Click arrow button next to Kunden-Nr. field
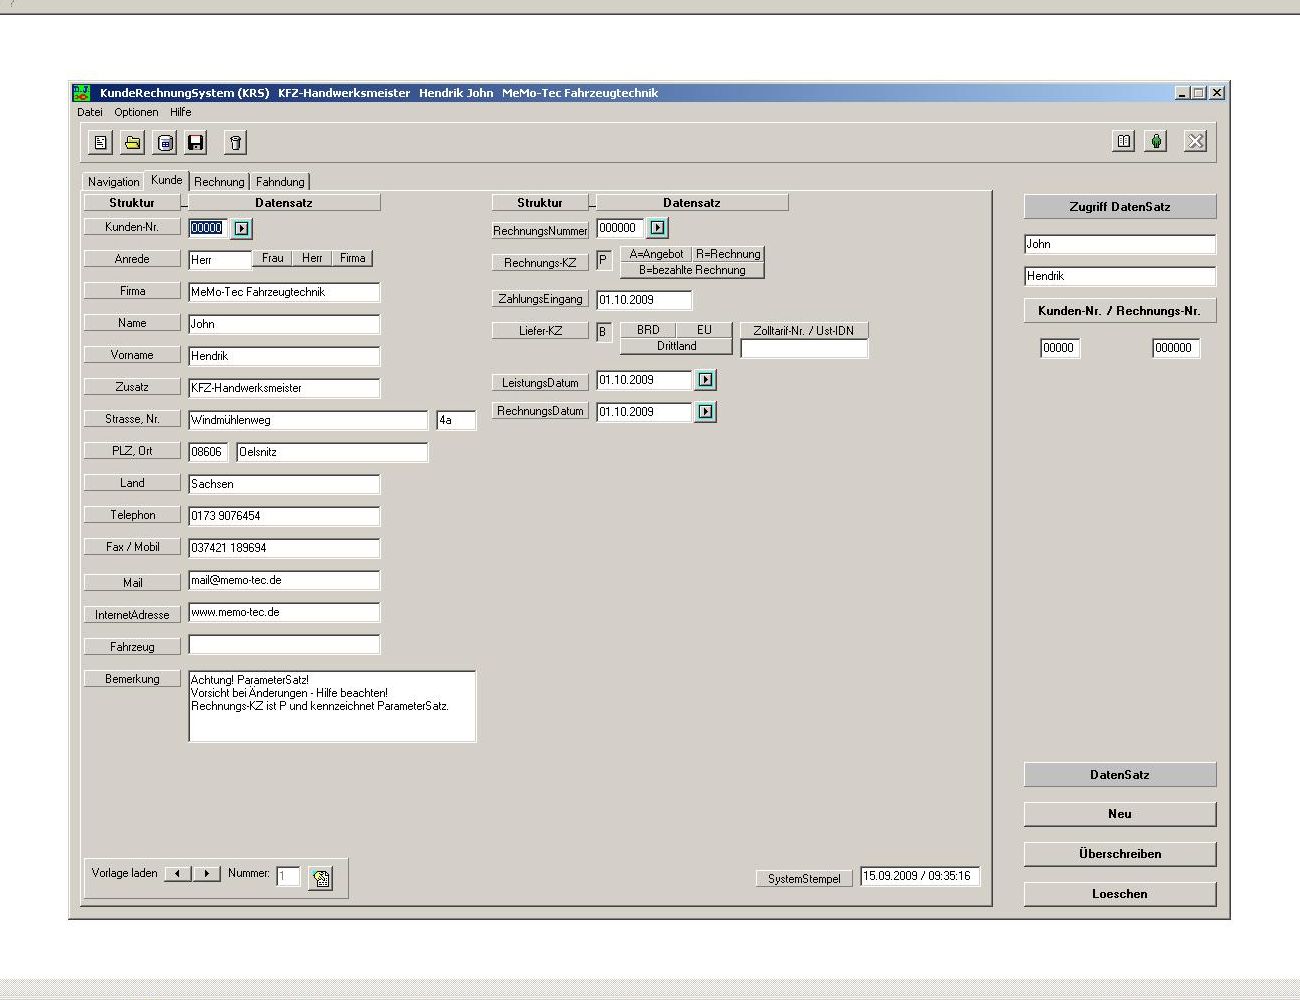 (x=242, y=228)
